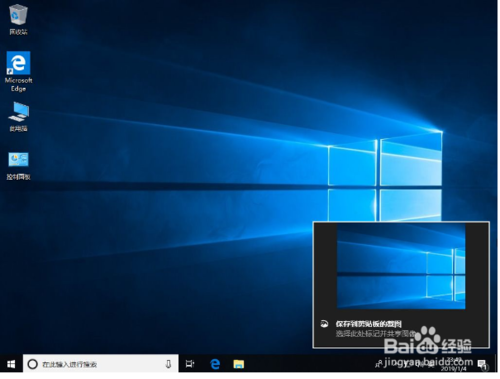The width and height of the screenshot is (500, 379).
Task: Select the This PC desktop icon
Action: coord(18,117)
